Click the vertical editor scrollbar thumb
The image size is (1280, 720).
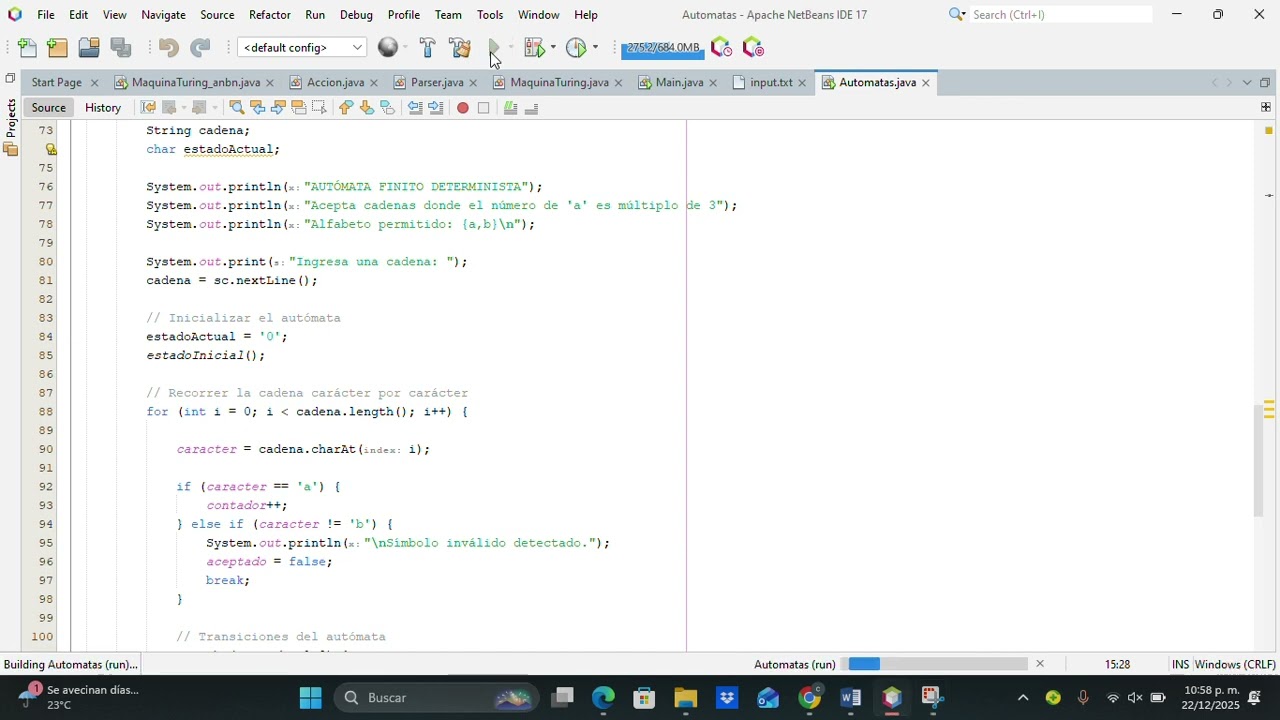pos(1259,460)
